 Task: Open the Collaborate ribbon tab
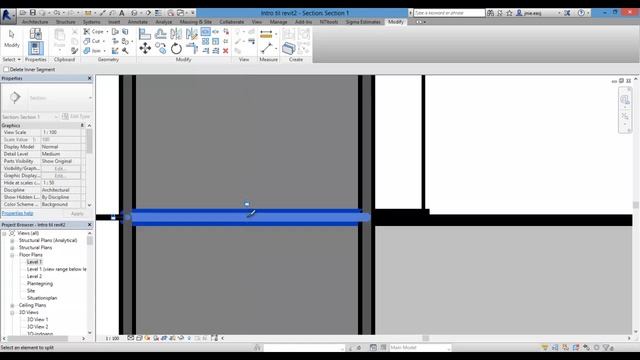click(x=232, y=22)
